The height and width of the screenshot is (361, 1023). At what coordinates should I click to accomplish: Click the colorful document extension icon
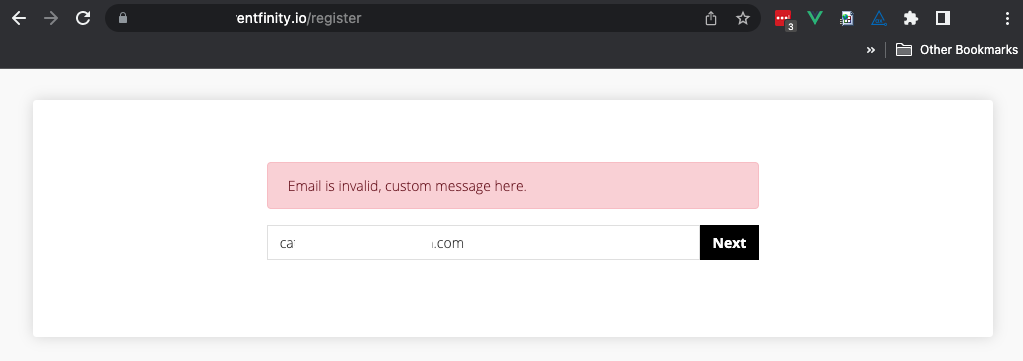coord(846,18)
